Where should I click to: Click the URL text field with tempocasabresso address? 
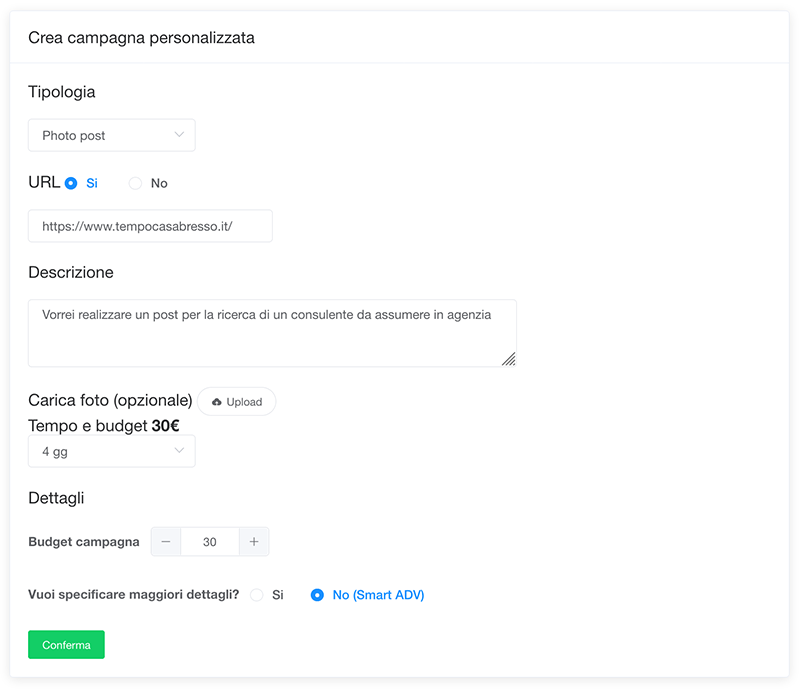coord(150,226)
